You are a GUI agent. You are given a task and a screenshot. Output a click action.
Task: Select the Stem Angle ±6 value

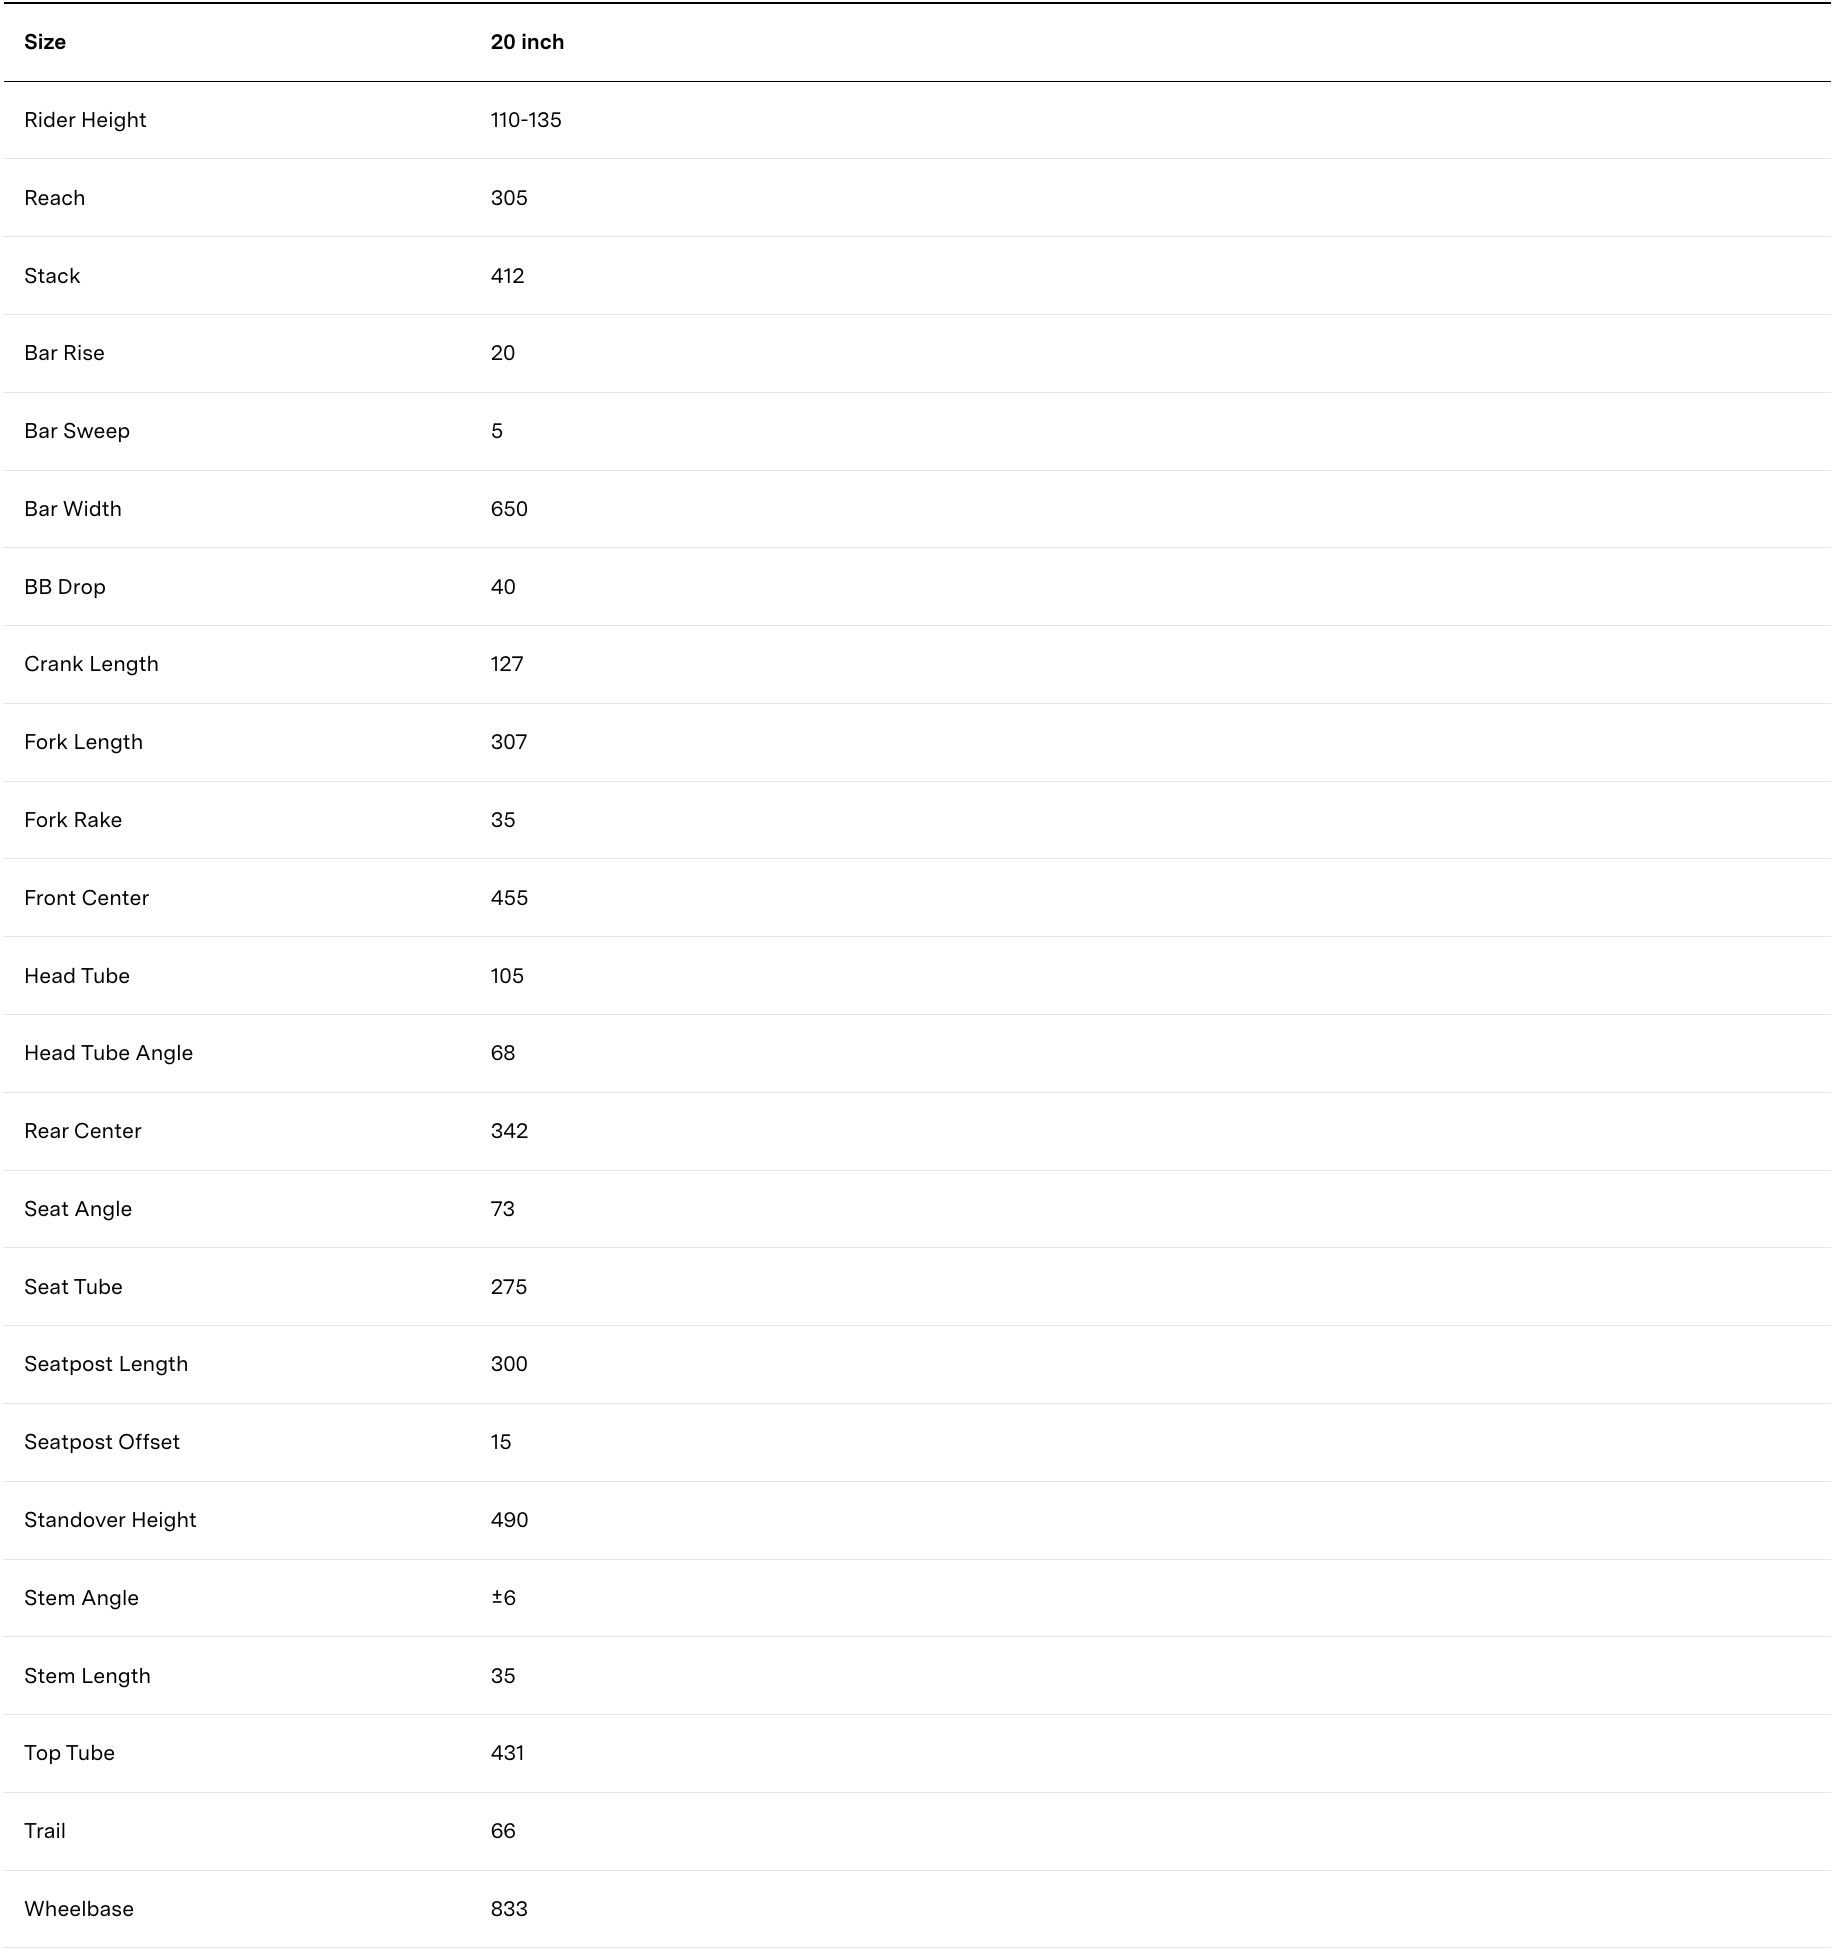(x=503, y=1598)
